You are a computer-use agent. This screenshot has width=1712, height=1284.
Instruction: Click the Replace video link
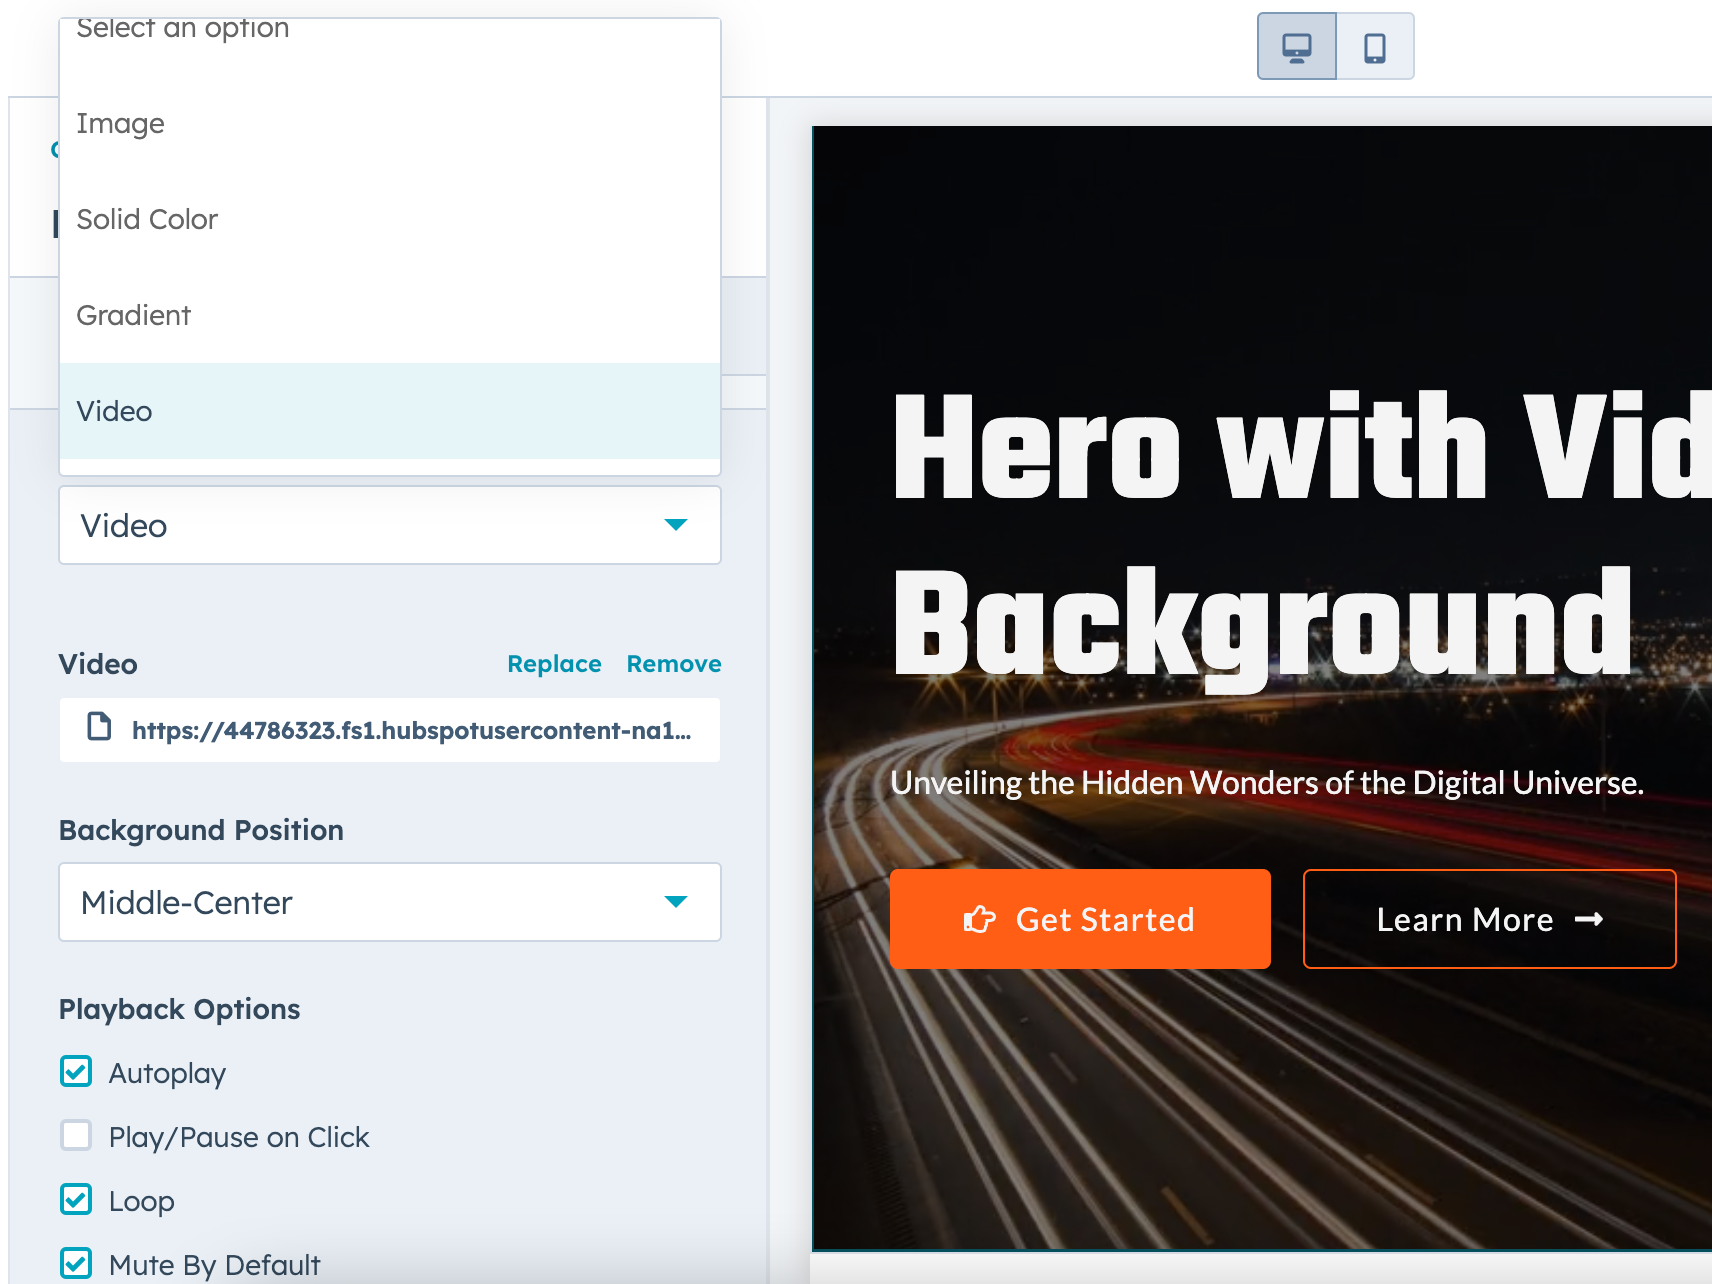point(554,664)
